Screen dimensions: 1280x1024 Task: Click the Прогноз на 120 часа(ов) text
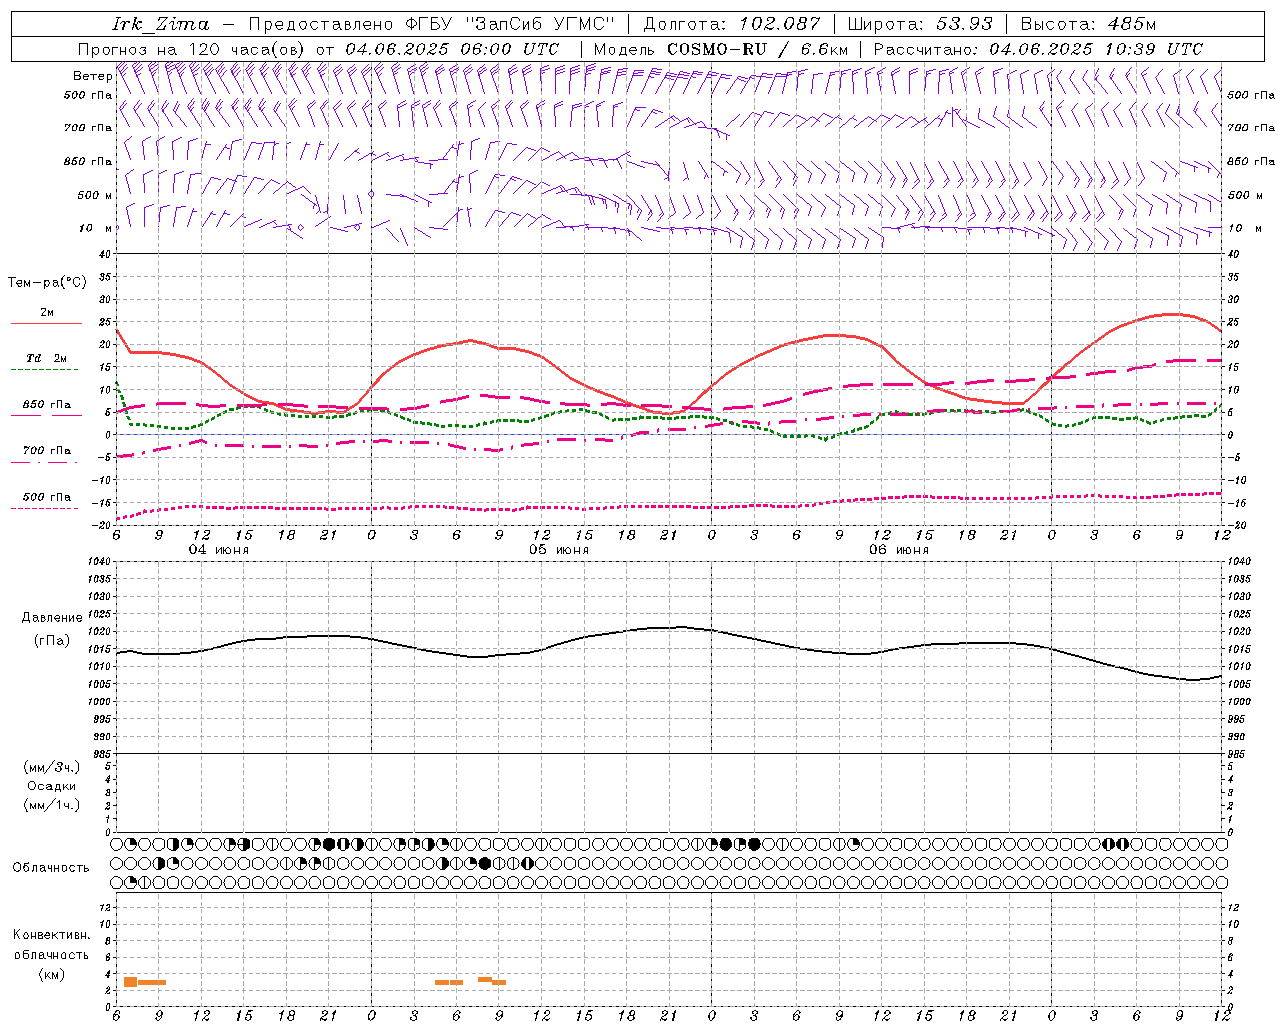[x=193, y=48]
